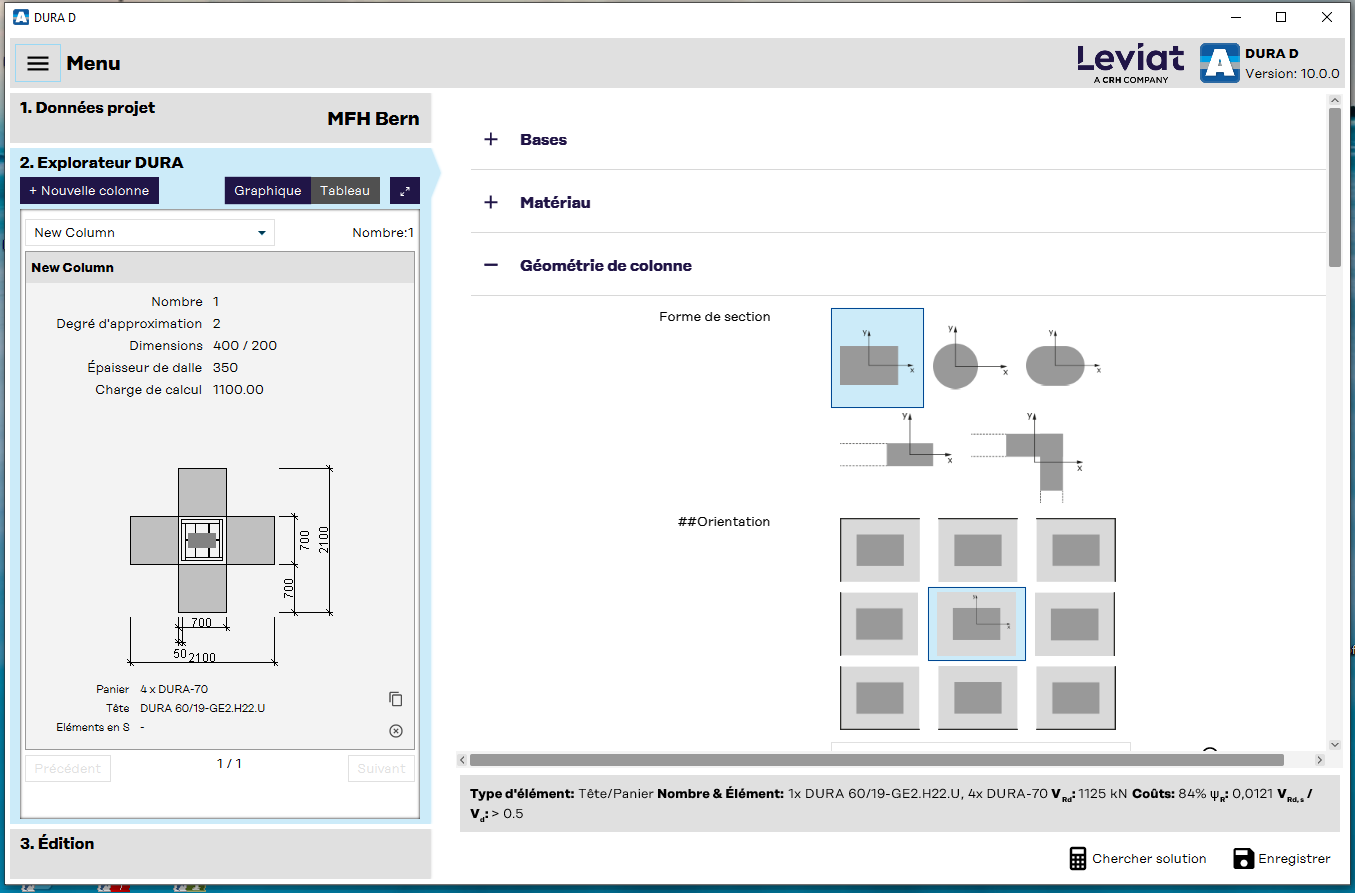Click the scroll right arrow
The width and height of the screenshot is (1355, 893).
click(1319, 760)
